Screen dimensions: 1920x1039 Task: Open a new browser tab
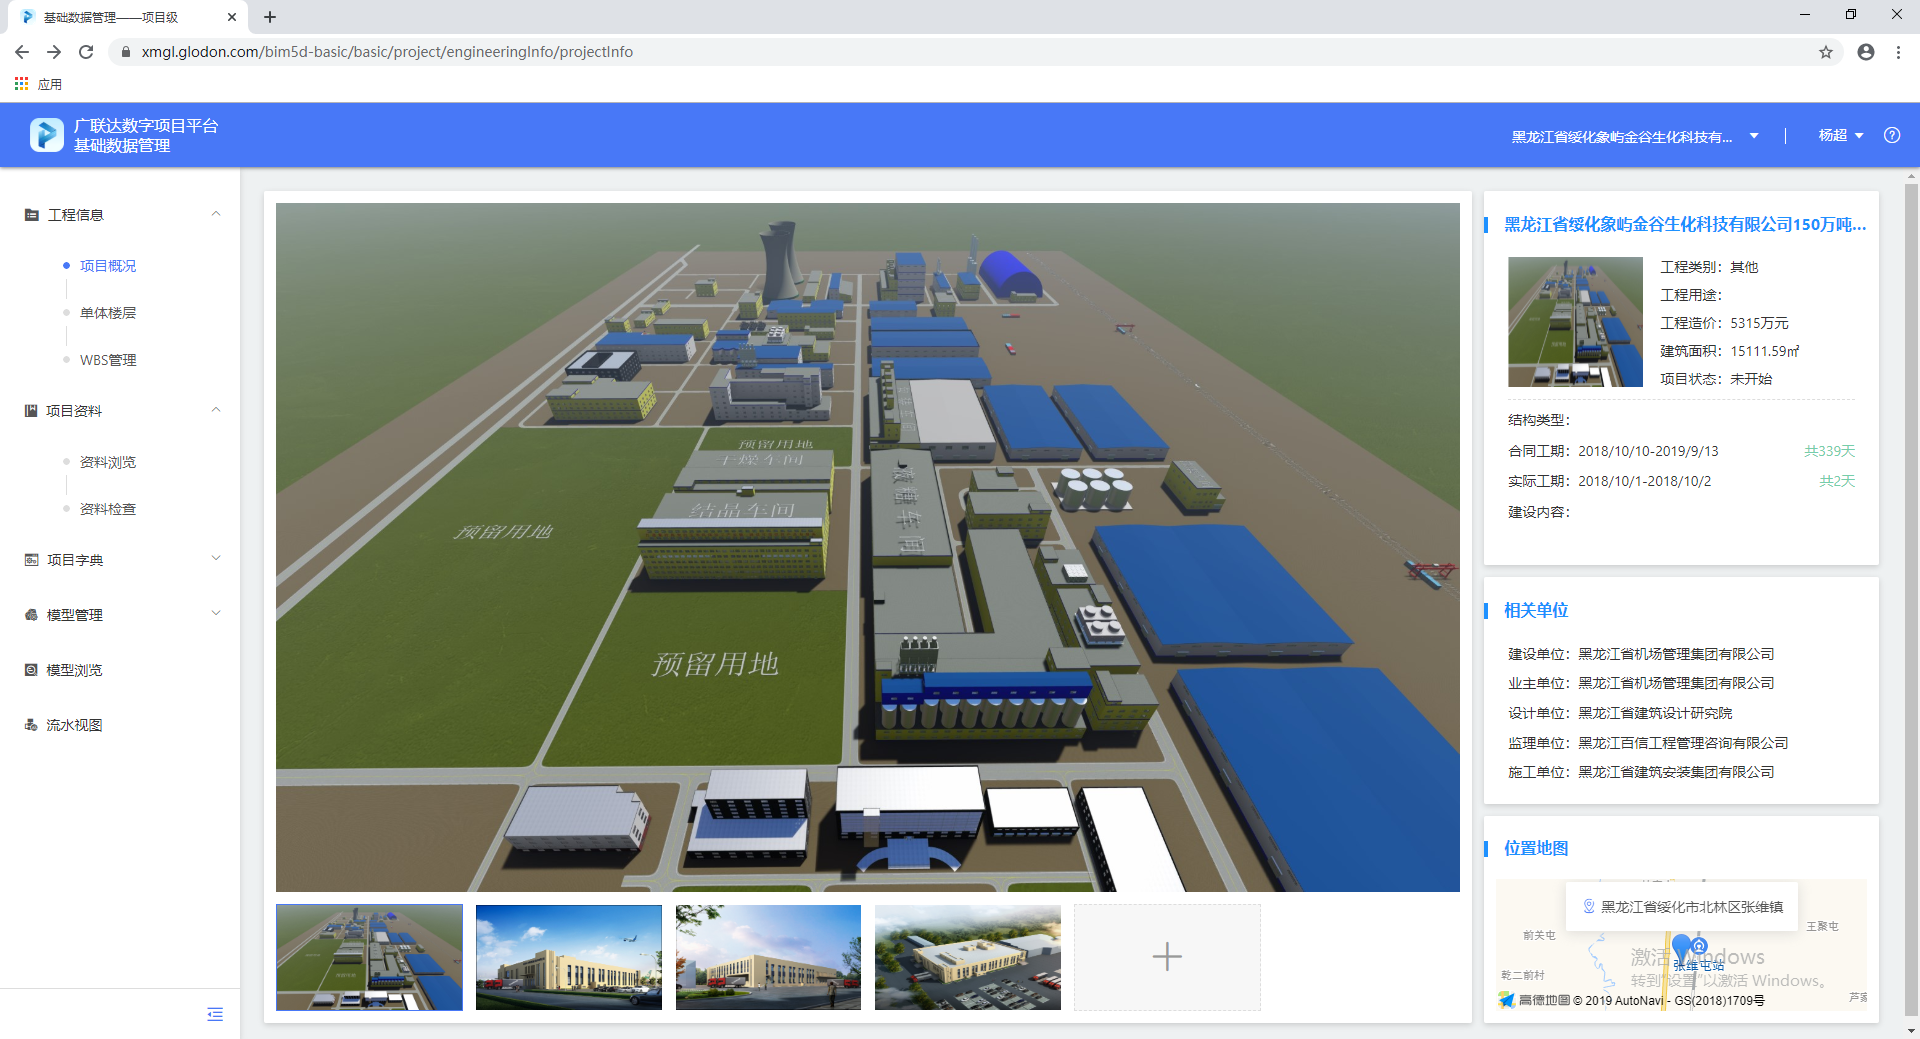coord(270,17)
